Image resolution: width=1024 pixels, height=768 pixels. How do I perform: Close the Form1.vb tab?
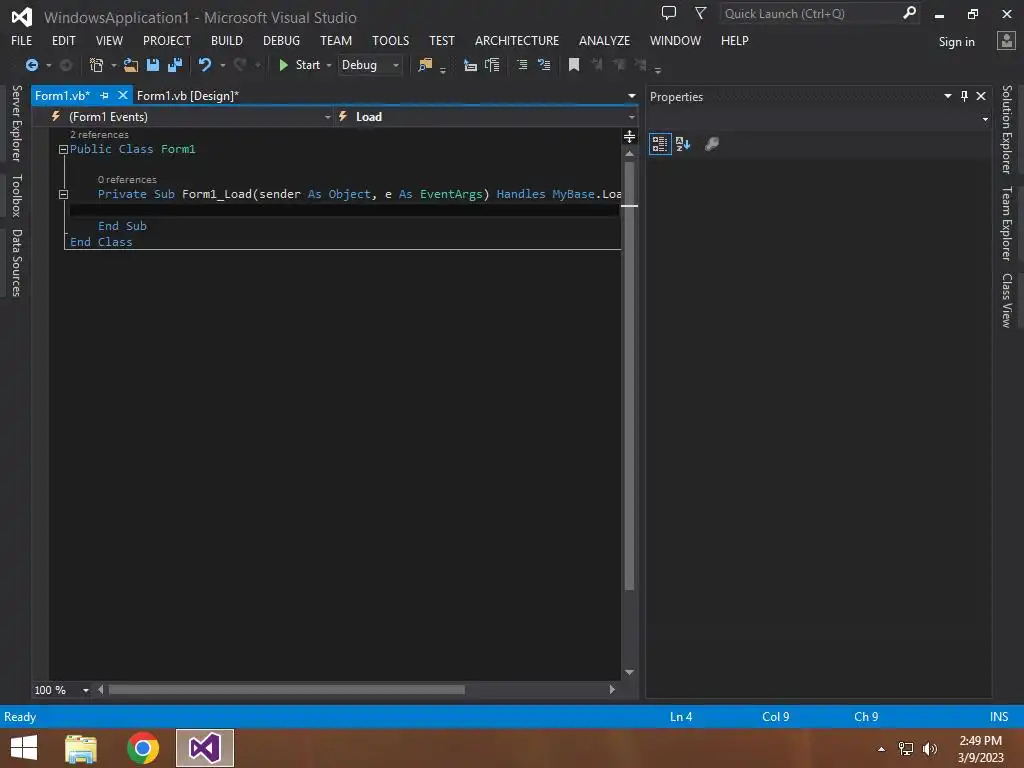(122, 95)
